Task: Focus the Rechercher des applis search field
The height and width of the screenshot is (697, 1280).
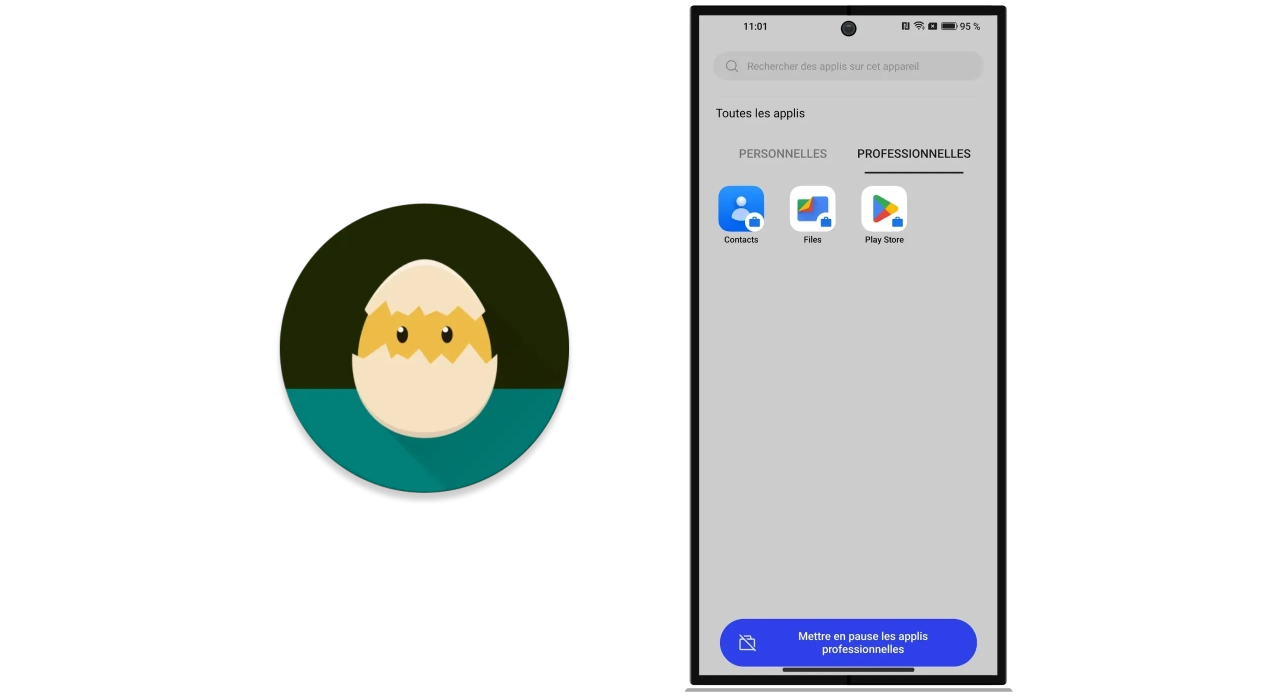Action: [x=848, y=66]
